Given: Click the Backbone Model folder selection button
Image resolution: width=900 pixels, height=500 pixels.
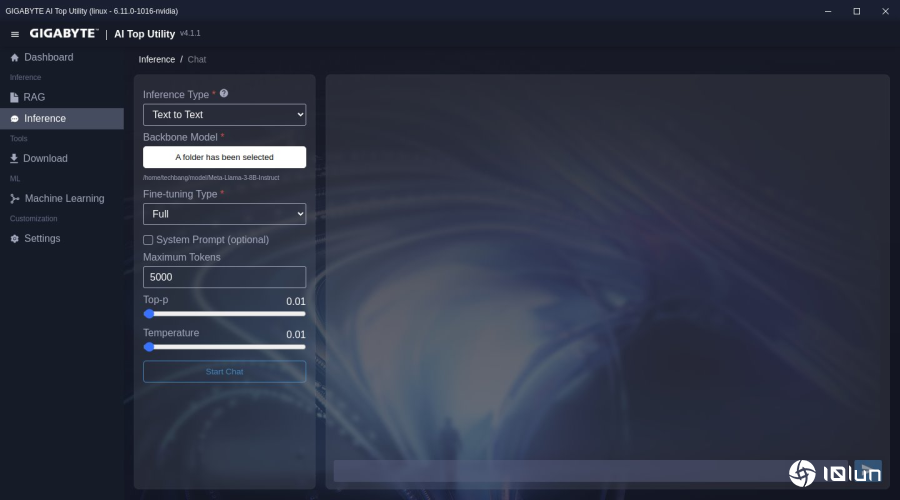Looking at the screenshot, I should (x=224, y=157).
